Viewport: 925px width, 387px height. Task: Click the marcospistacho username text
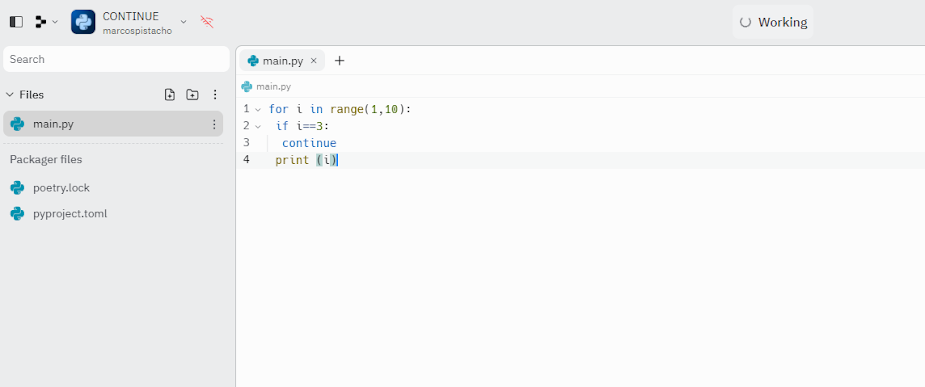pos(137,31)
